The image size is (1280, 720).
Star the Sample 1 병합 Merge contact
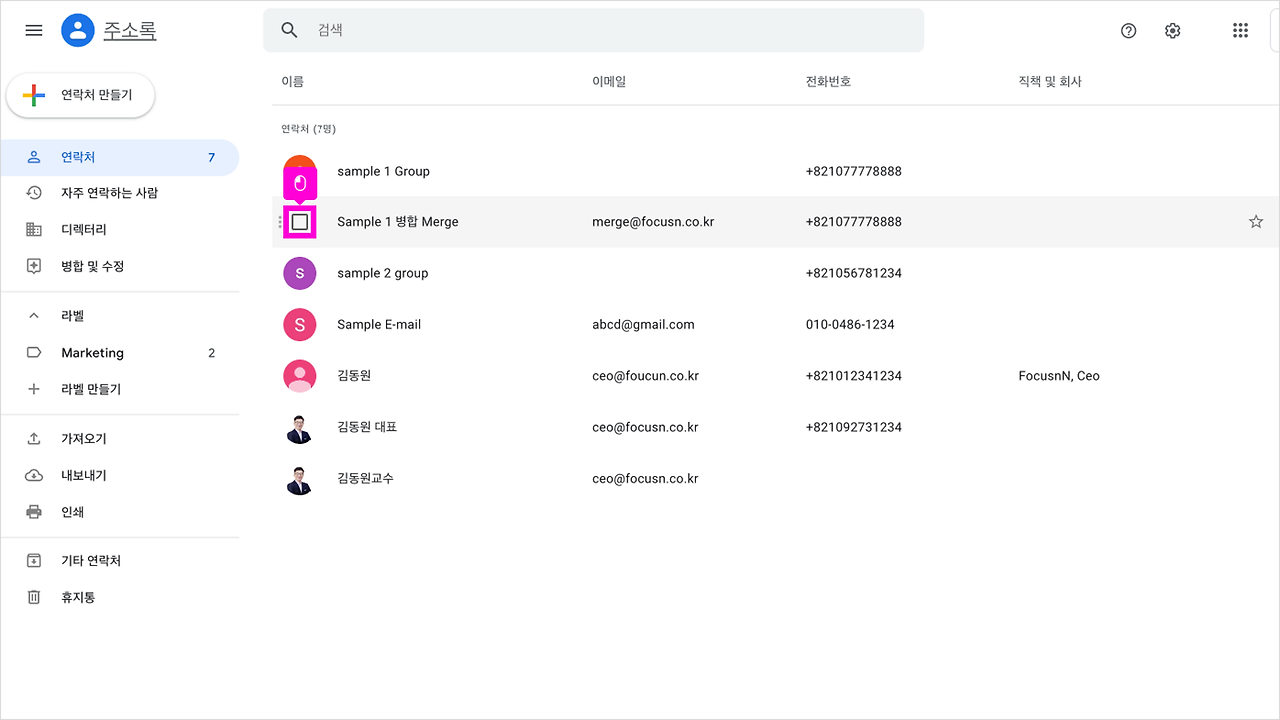click(1255, 221)
